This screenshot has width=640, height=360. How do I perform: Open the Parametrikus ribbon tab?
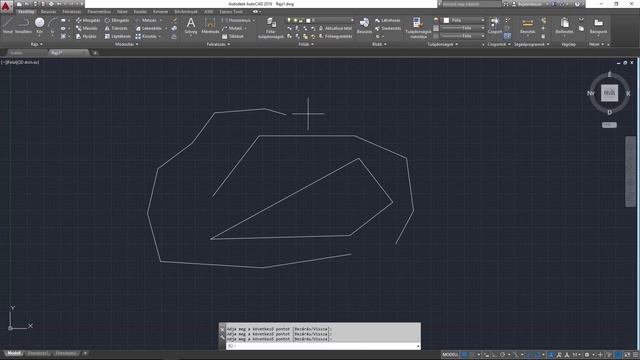coord(99,11)
